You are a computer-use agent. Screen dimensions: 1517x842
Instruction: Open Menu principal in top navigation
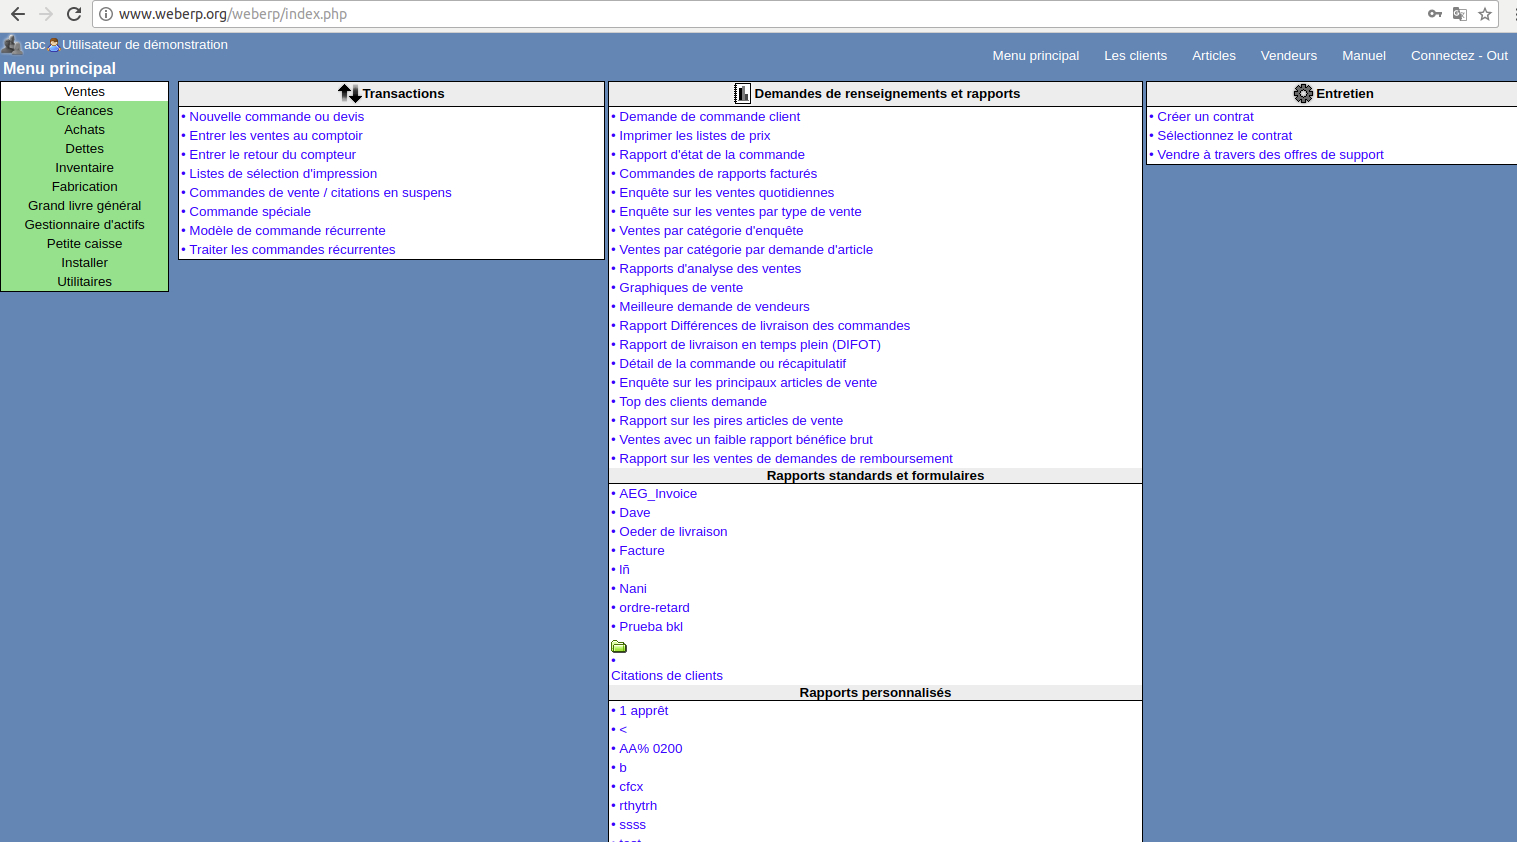(1036, 55)
